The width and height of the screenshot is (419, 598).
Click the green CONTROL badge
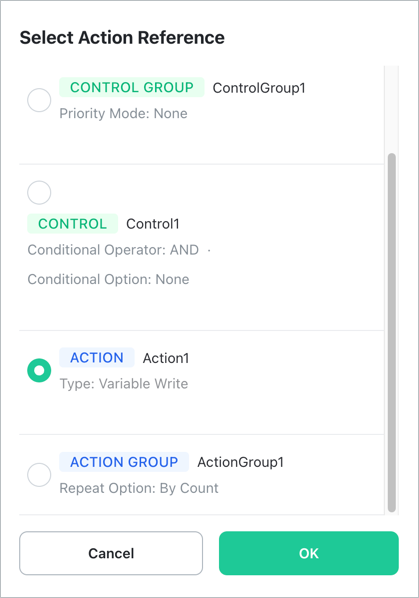pos(72,224)
